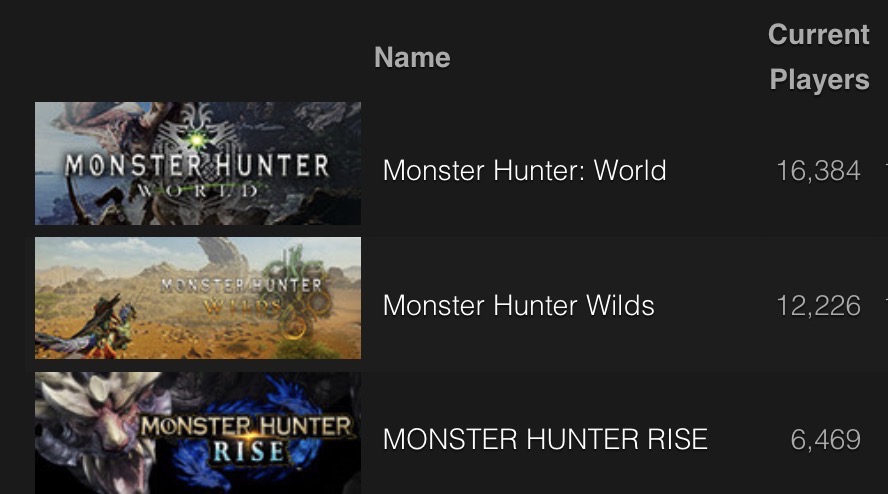Open the Monster Hunter: World thumbnail

[x=198, y=163]
